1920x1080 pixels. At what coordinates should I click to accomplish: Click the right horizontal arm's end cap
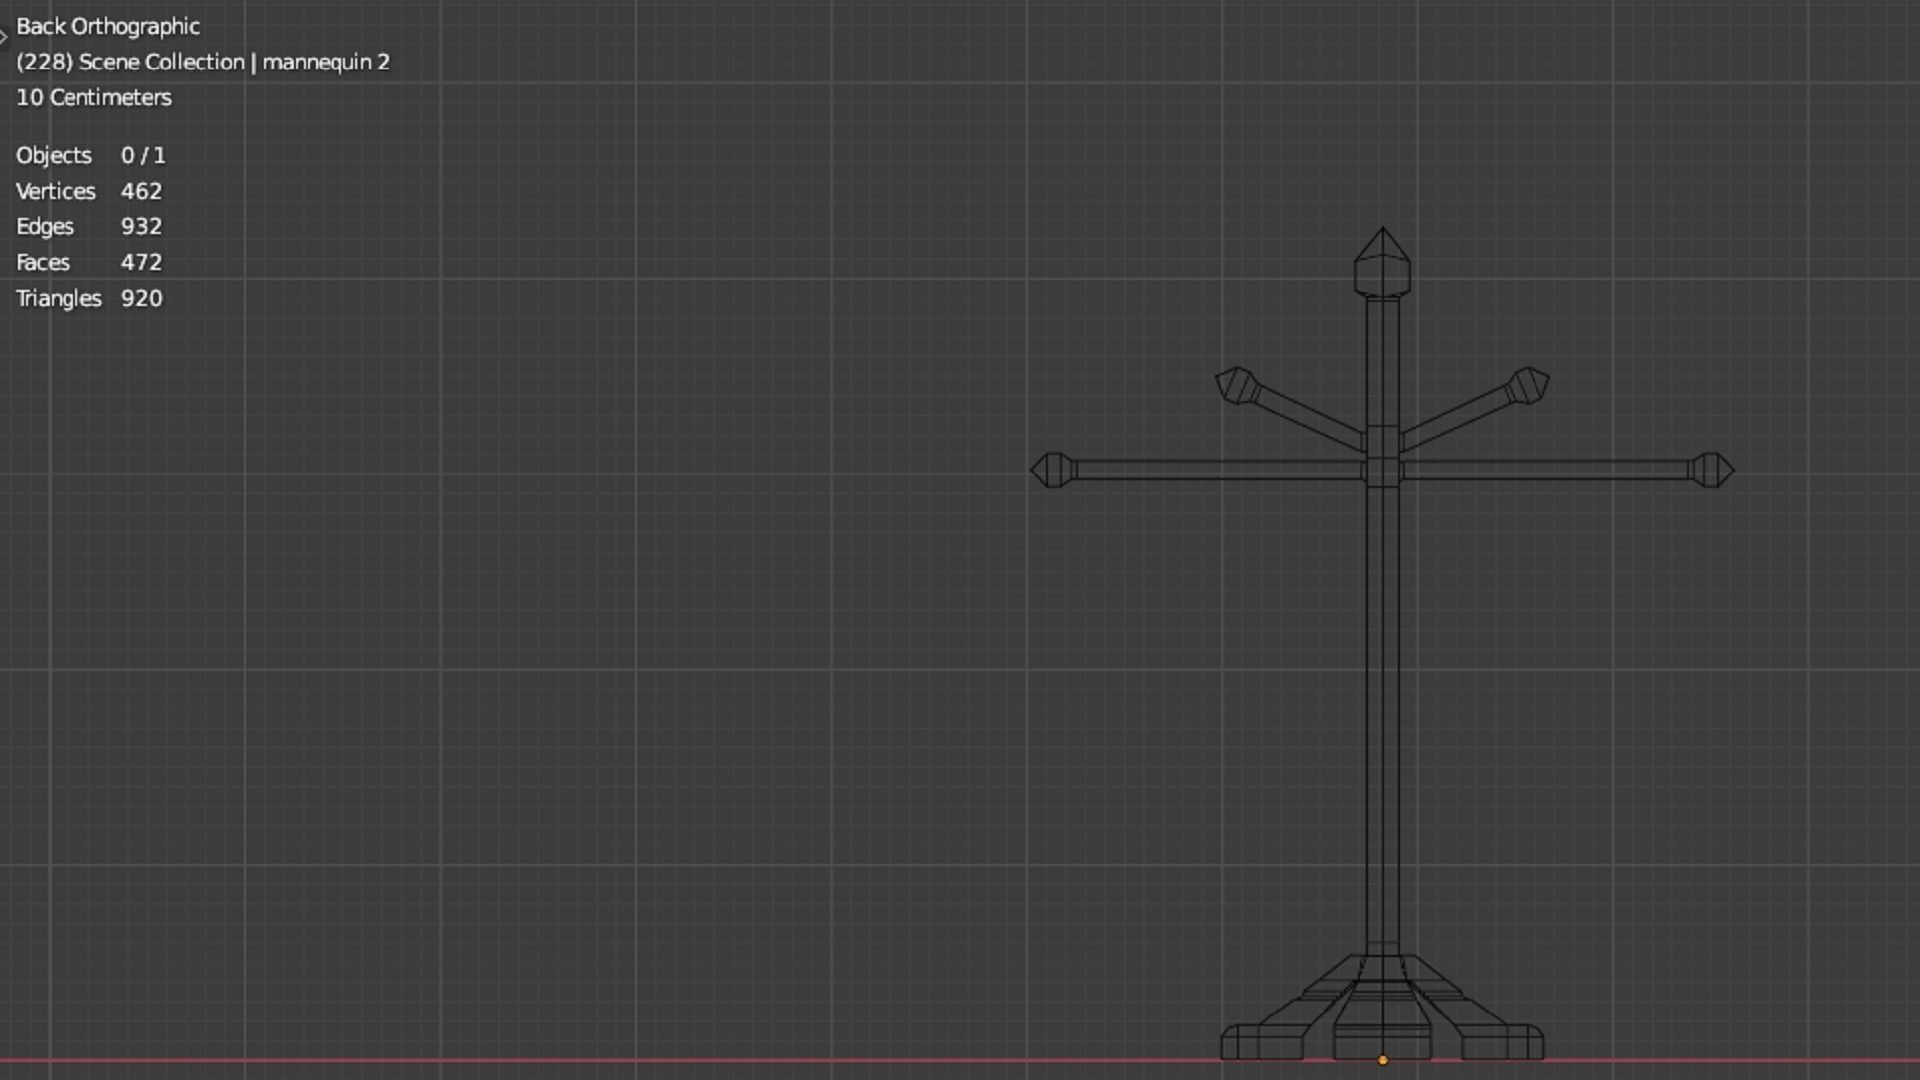tap(1712, 470)
